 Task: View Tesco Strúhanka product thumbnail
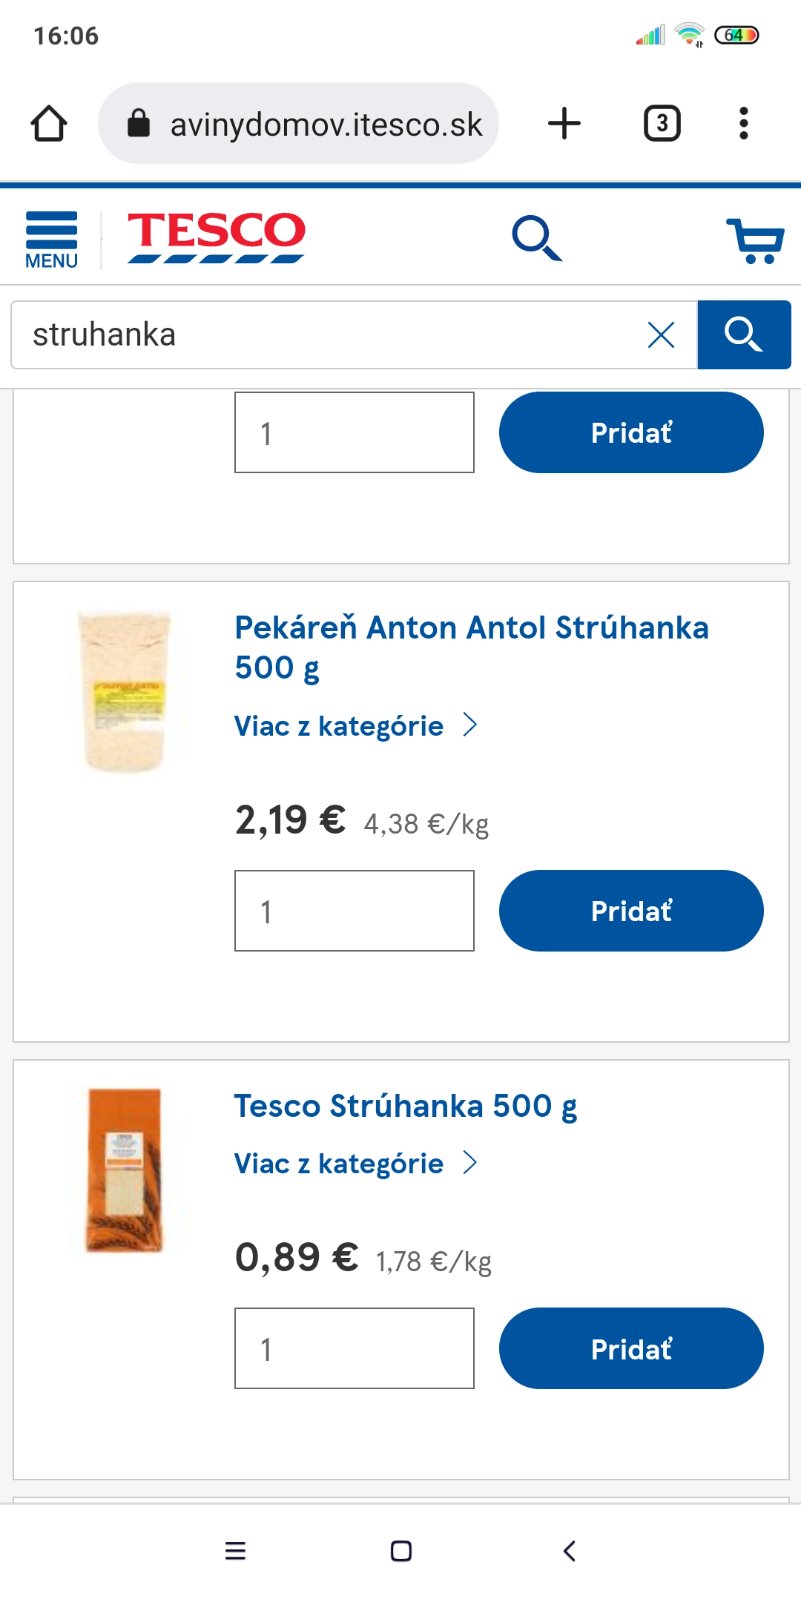[124, 1170]
